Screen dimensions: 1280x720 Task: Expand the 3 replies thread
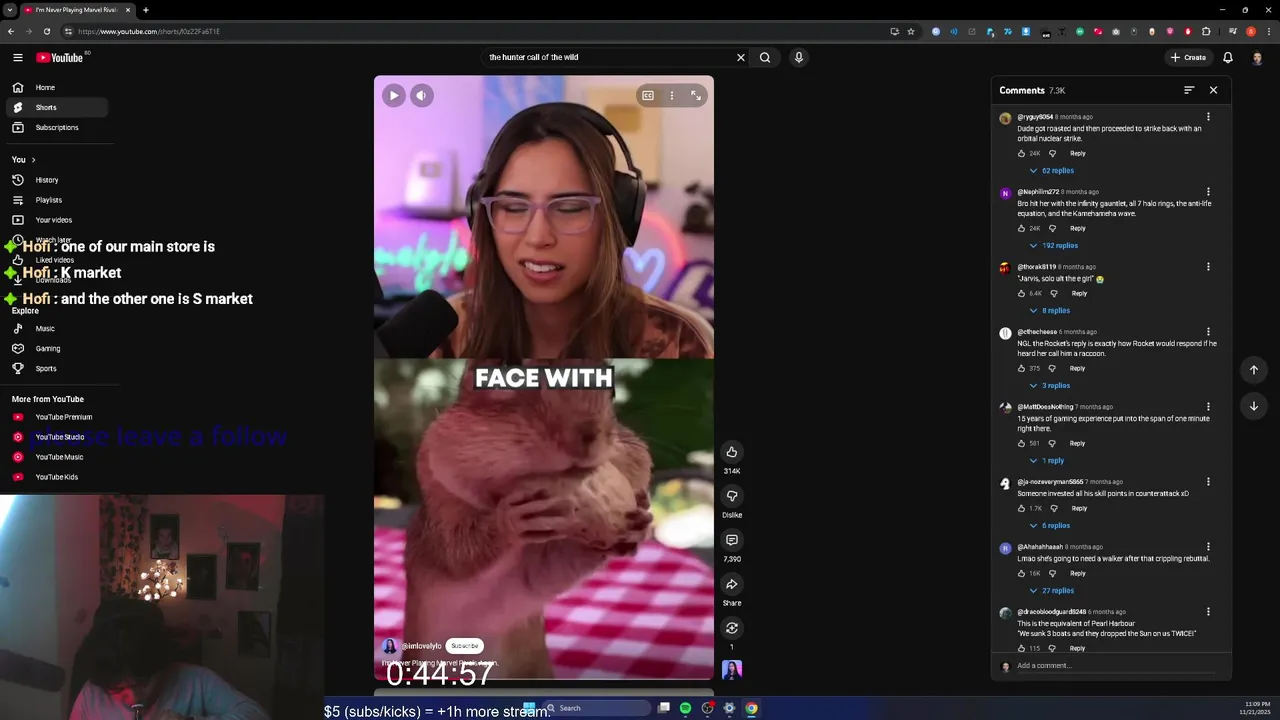1050,386
